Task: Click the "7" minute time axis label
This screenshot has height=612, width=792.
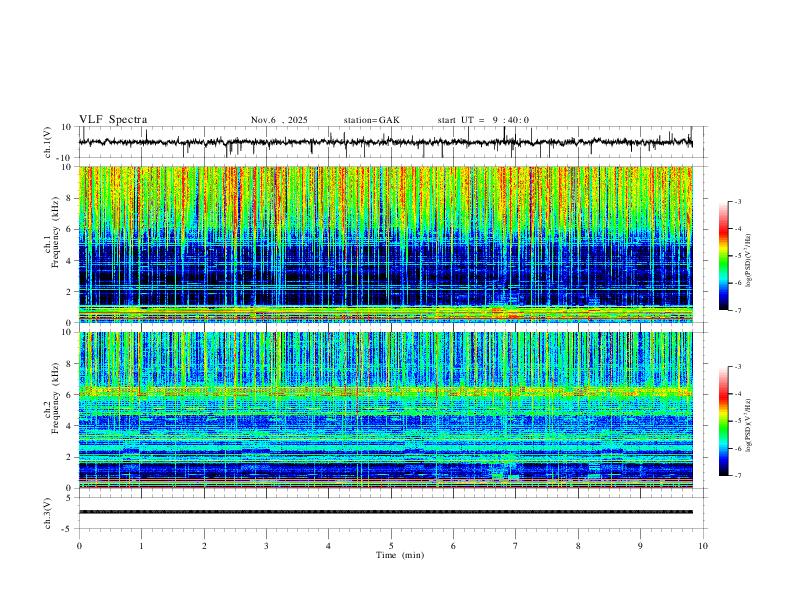Action: point(516,546)
